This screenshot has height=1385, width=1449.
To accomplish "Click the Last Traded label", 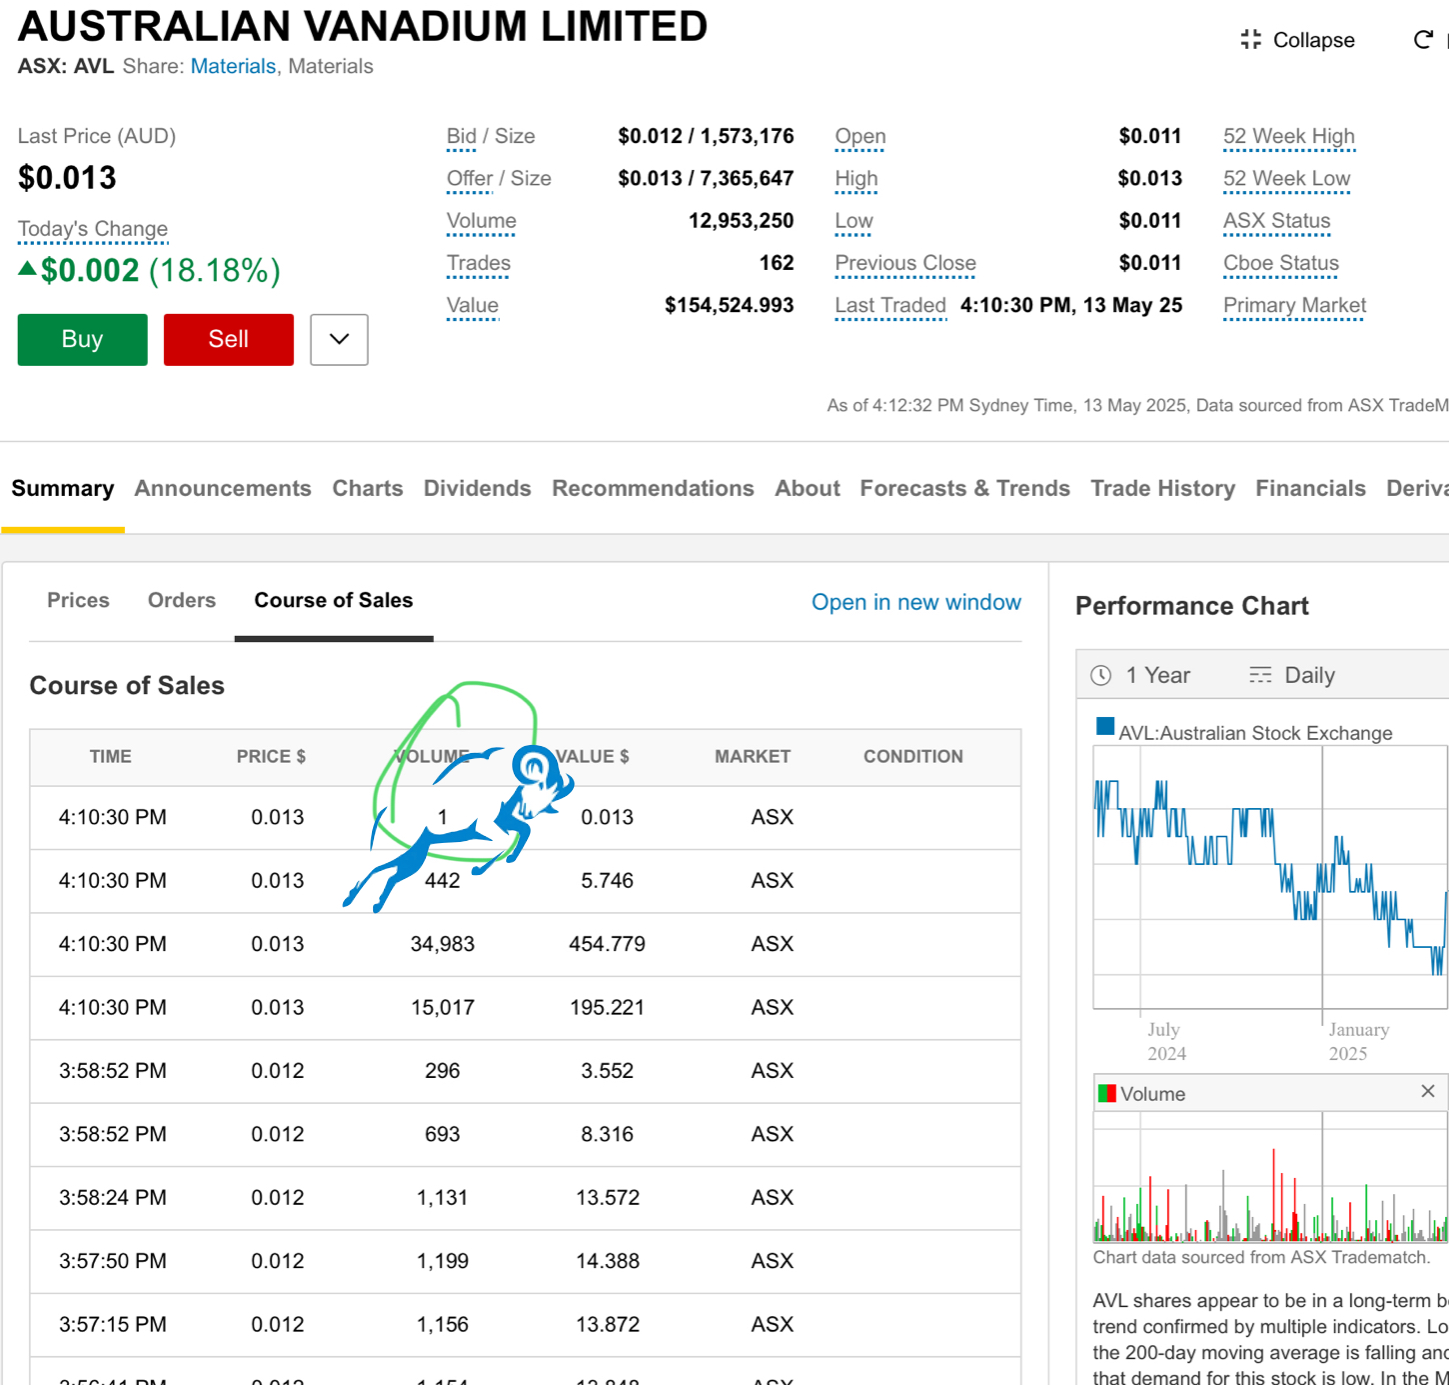I will tap(890, 306).
